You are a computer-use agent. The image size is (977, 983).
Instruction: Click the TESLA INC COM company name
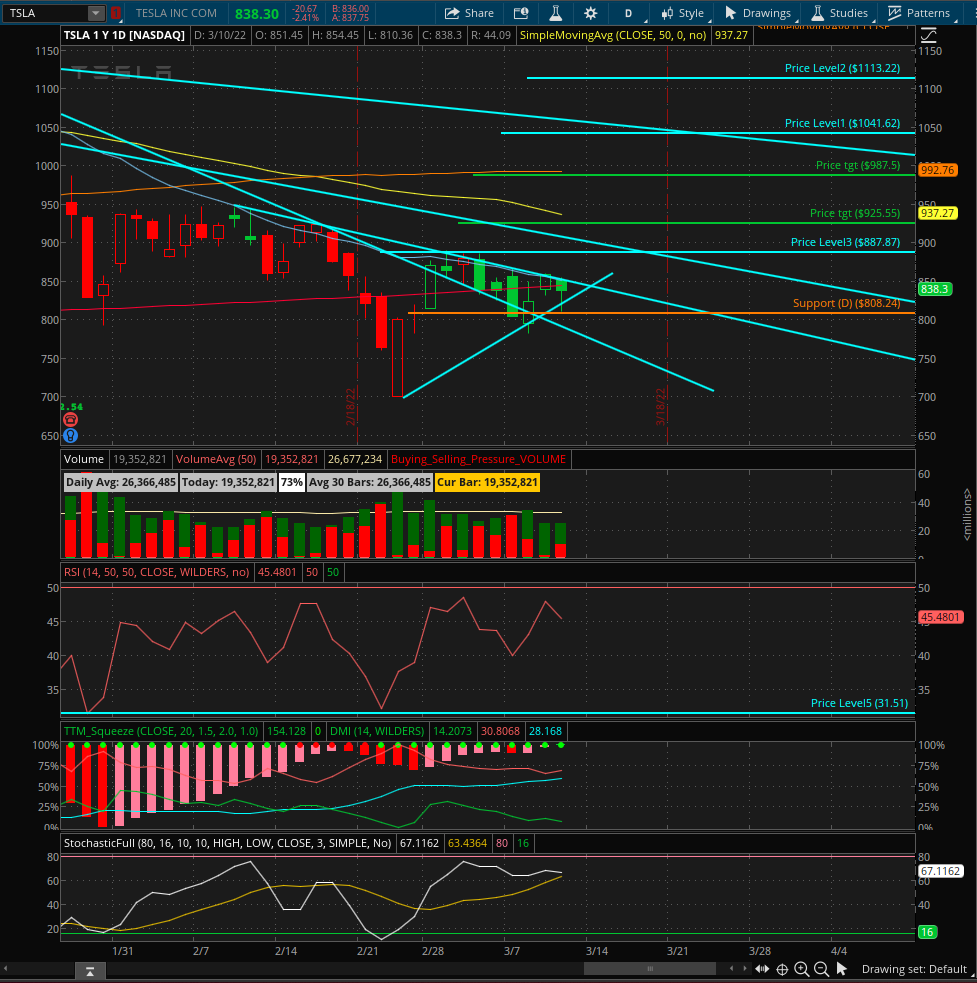pyautogui.click(x=176, y=13)
